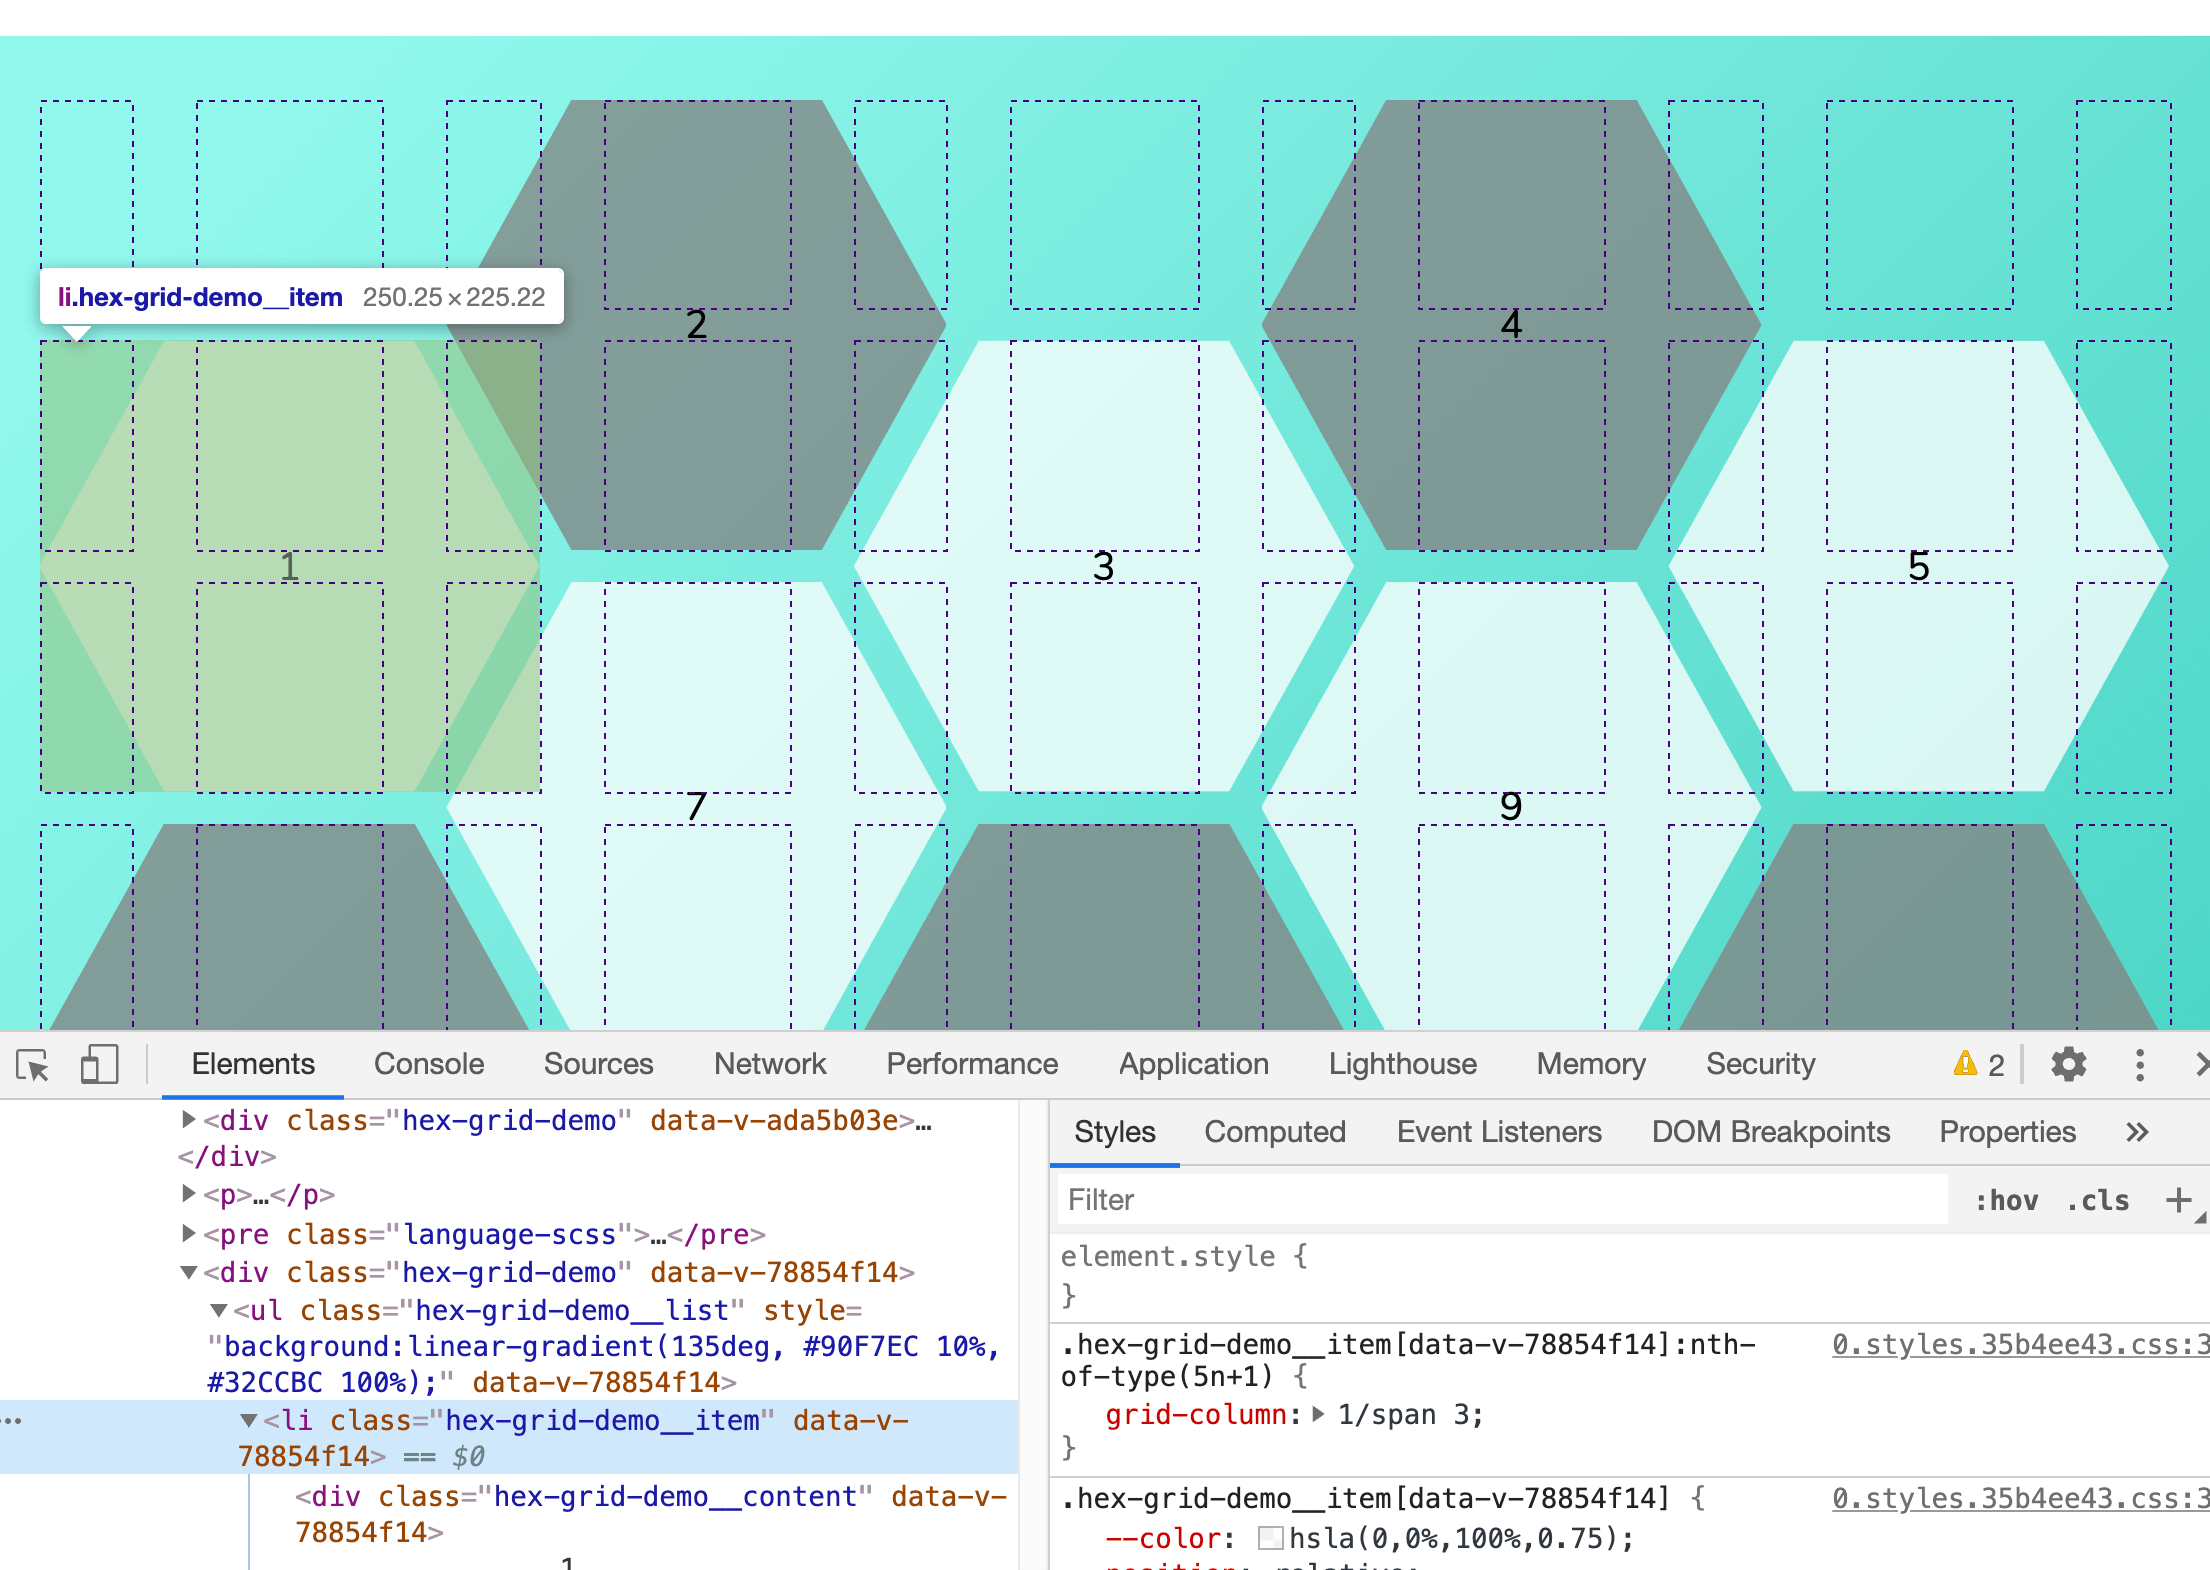Click the element.style rule block
Viewport: 2210px width, 1570px height.
click(x=1629, y=1276)
